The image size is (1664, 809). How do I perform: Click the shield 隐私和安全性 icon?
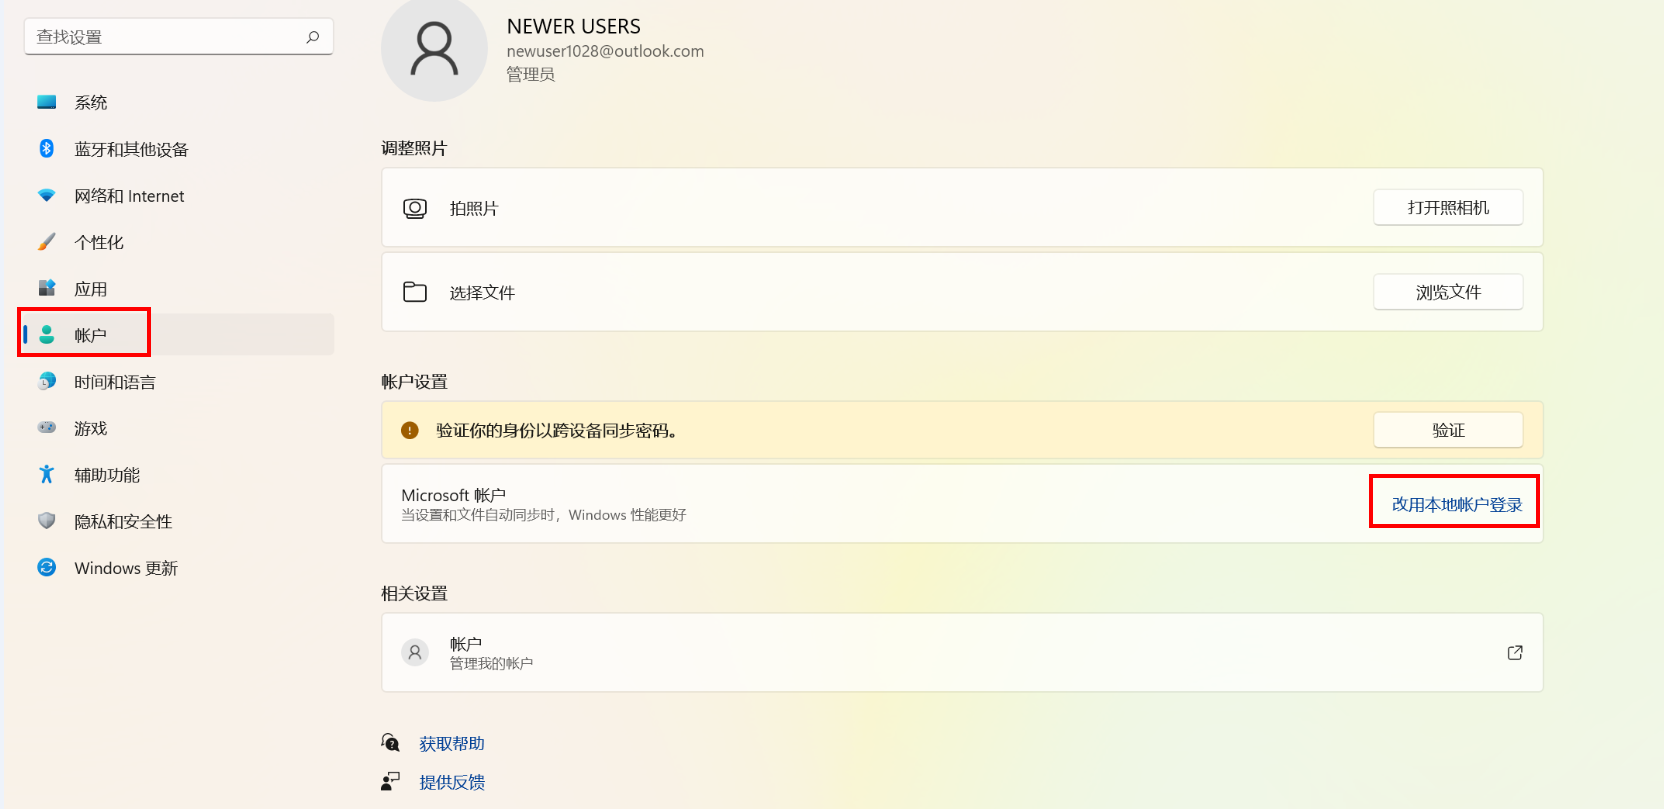point(47,521)
